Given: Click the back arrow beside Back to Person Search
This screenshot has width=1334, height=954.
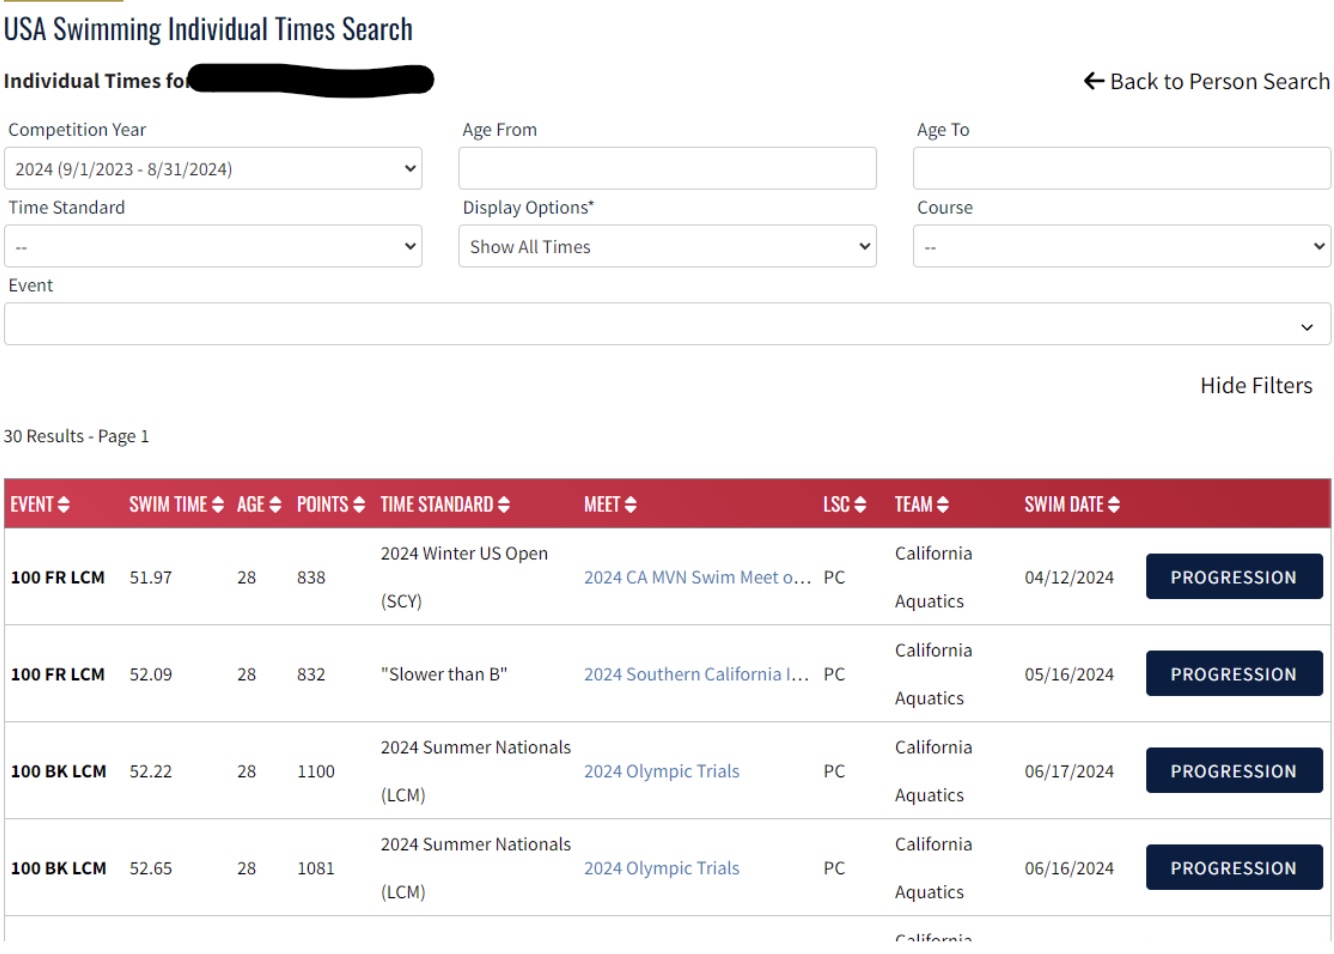Looking at the screenshot, I should (1095, 82).
